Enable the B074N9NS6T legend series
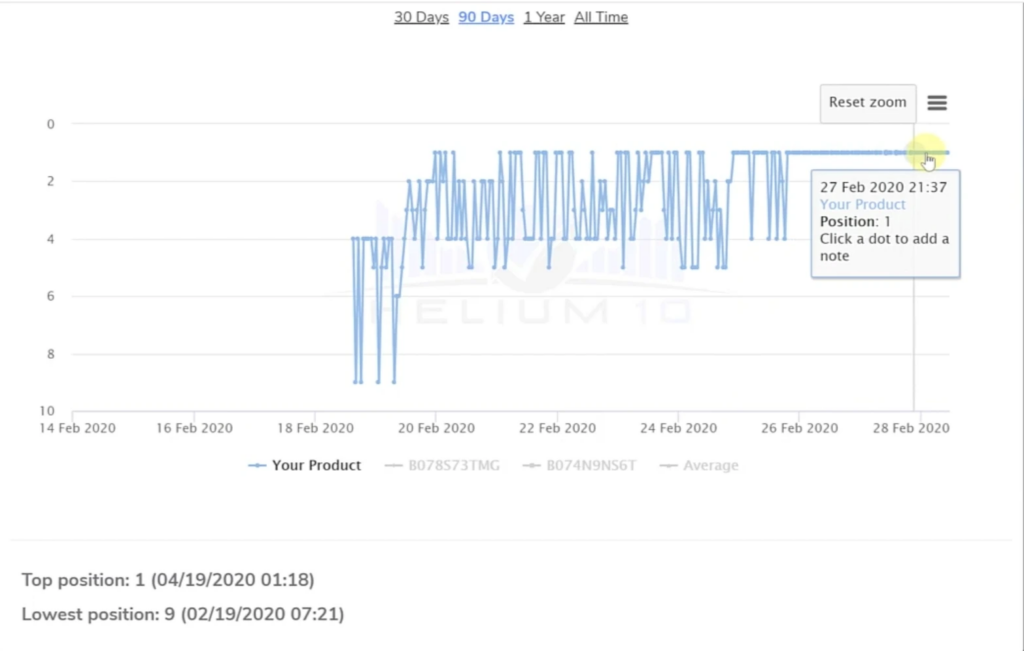Screen dimensions: 1024x651 (580, 465)
